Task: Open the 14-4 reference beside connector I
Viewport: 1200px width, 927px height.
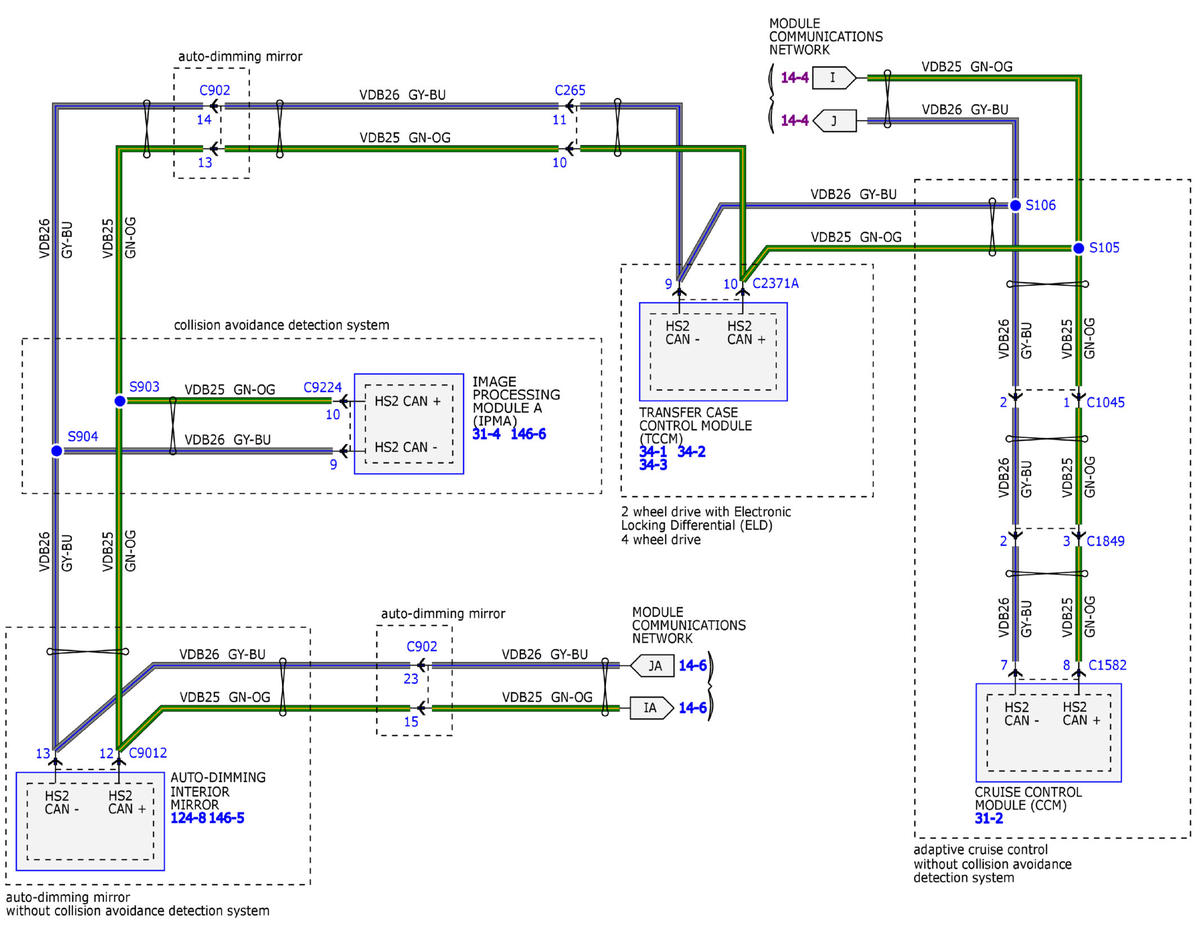Action: [x=795, y=76]
